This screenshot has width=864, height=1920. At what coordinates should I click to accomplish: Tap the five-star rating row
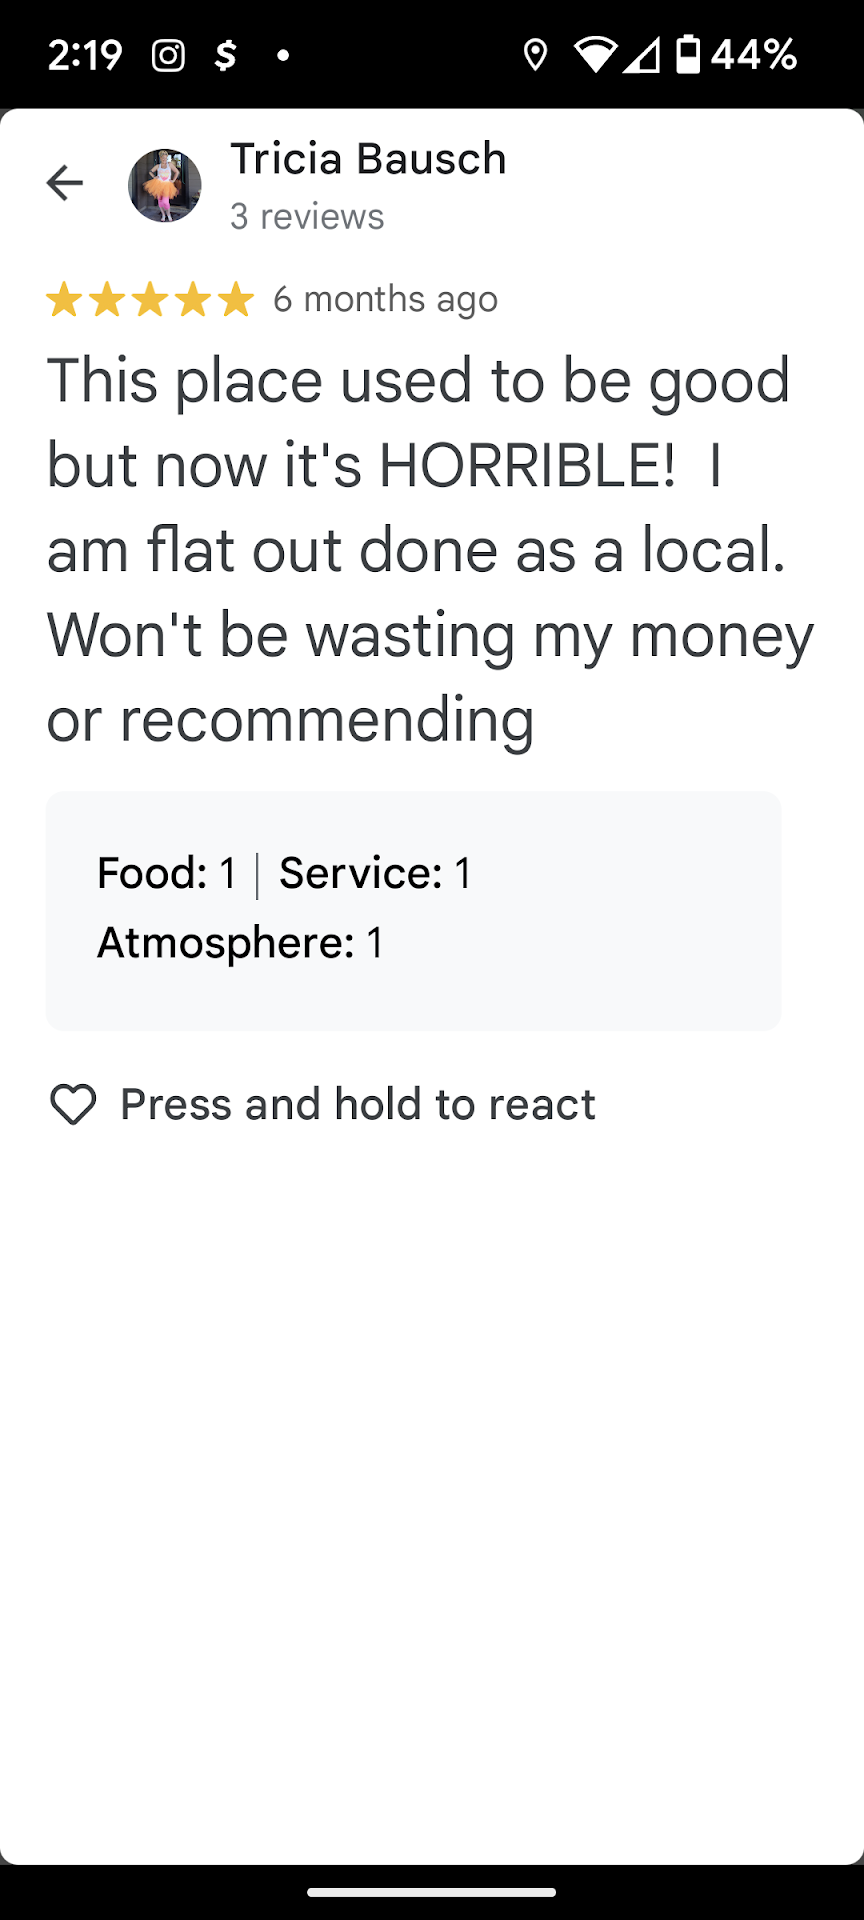150,299
